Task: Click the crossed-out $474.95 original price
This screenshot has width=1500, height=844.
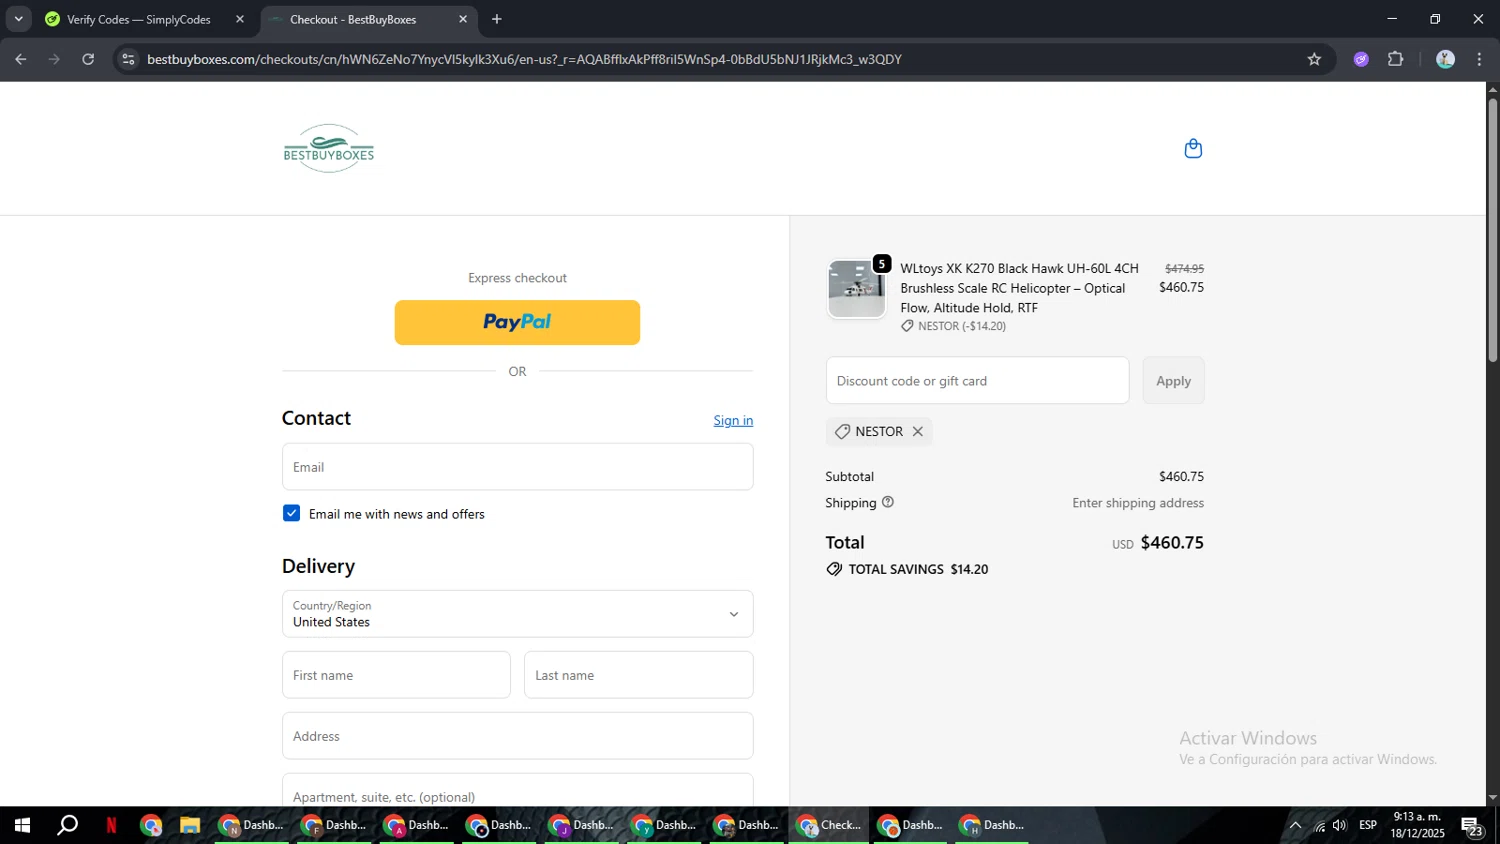Action: tap(1184, 269)
